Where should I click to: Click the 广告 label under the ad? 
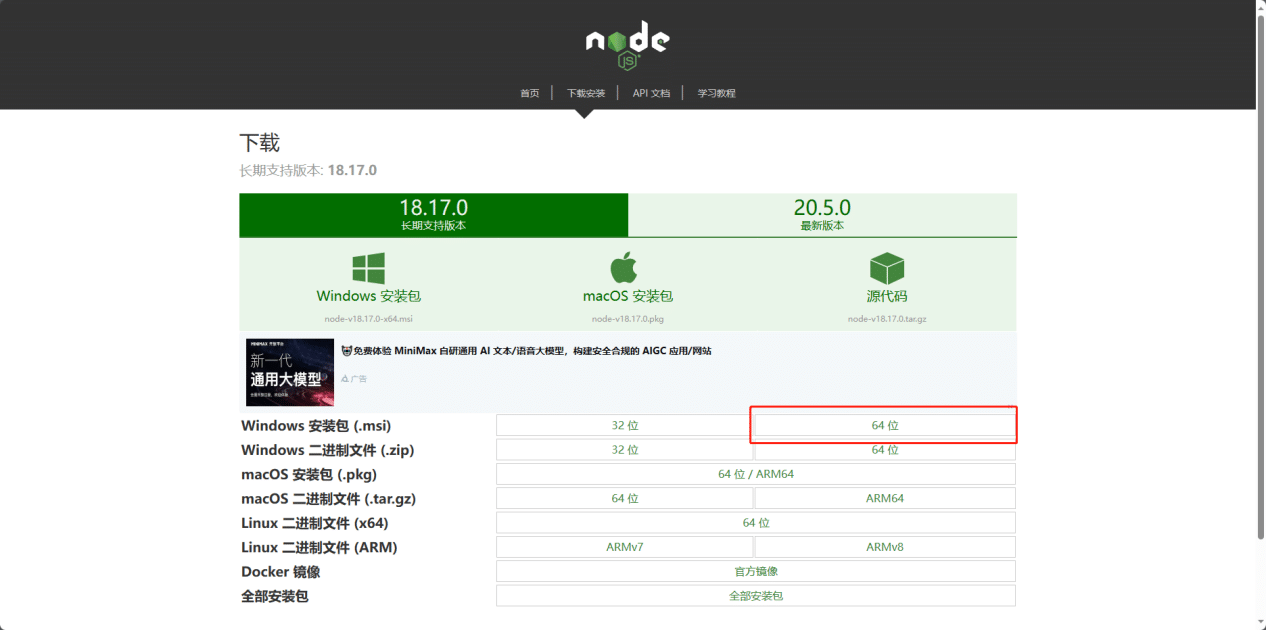coord(354,379)
